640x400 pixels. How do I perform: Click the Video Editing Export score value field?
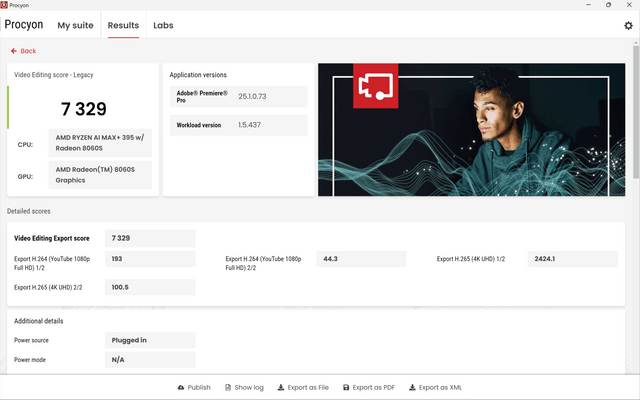(x=150, y=238)
